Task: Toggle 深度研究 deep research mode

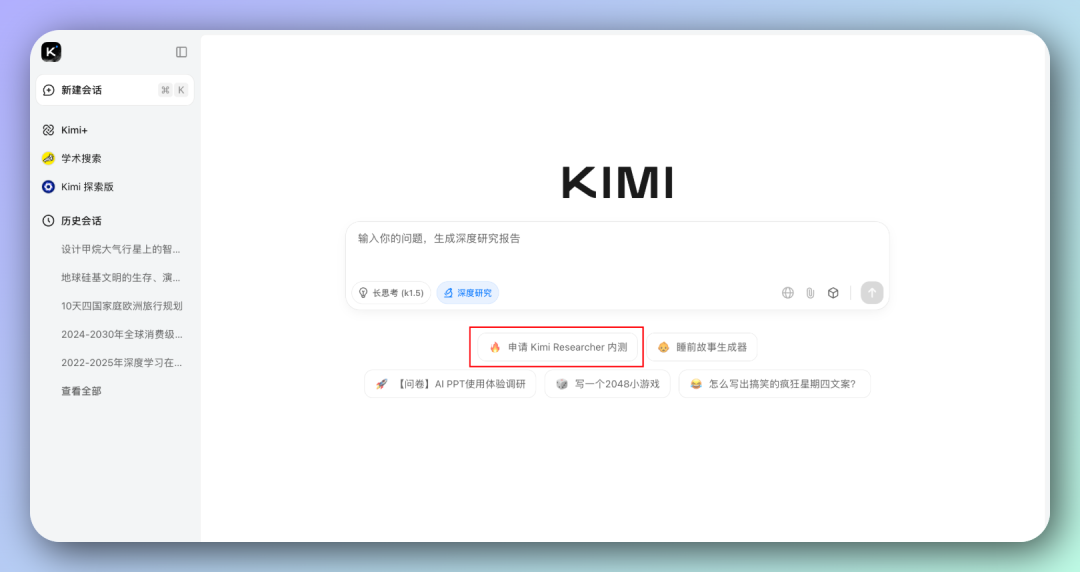Action: [468, 293]
